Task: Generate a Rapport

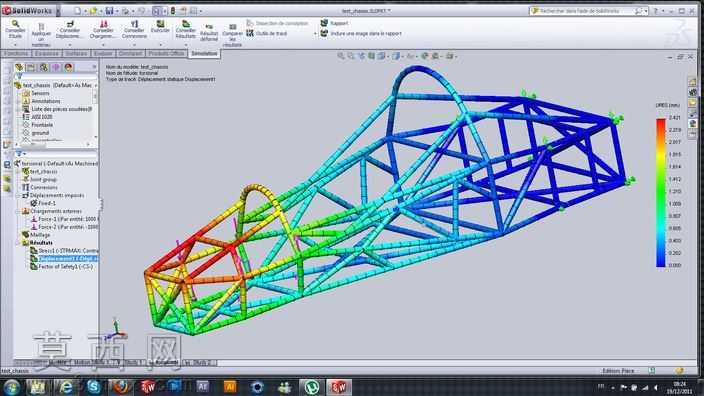Action: 334,23
